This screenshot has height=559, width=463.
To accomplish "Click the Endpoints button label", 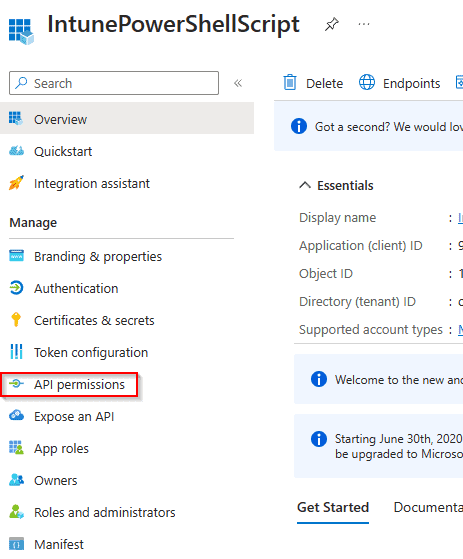I will click(411, 83).
